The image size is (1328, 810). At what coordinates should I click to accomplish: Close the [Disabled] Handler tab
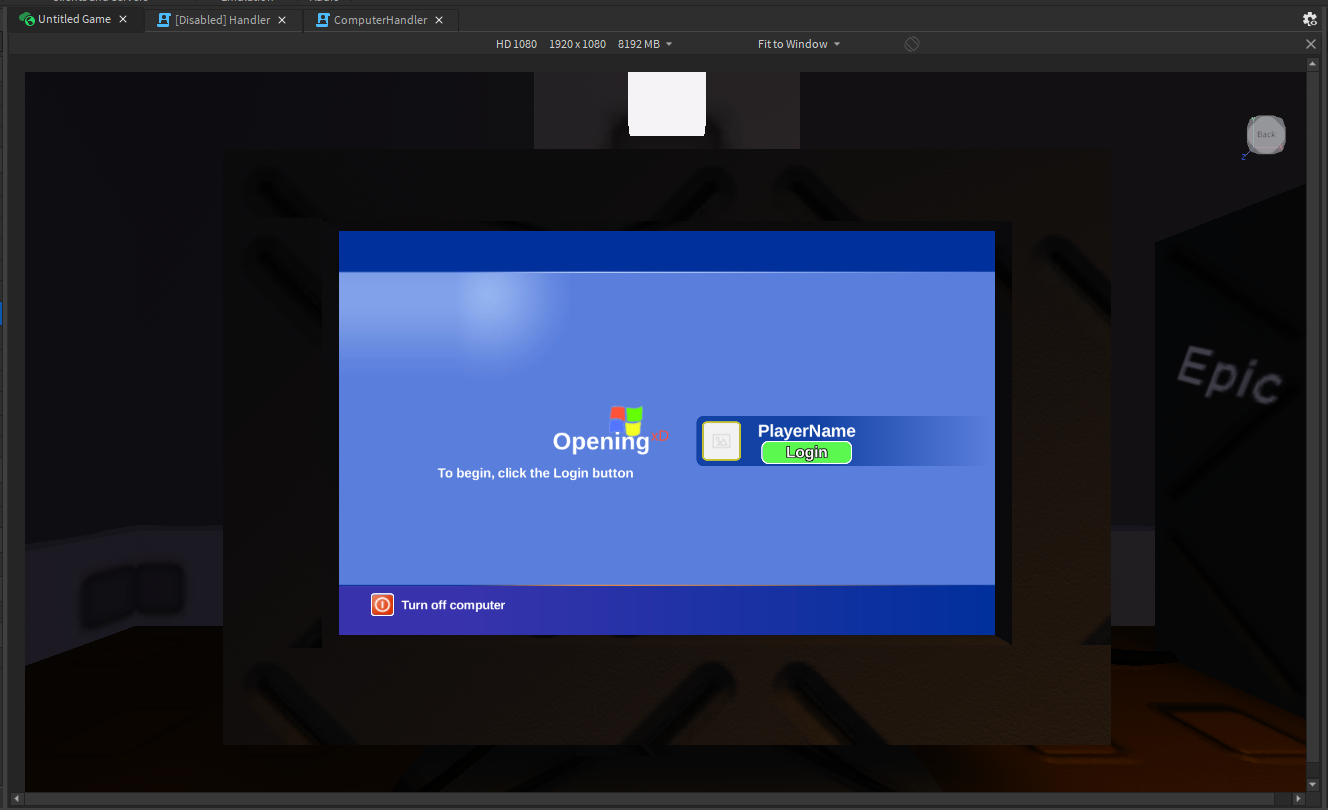coord(282,20)
